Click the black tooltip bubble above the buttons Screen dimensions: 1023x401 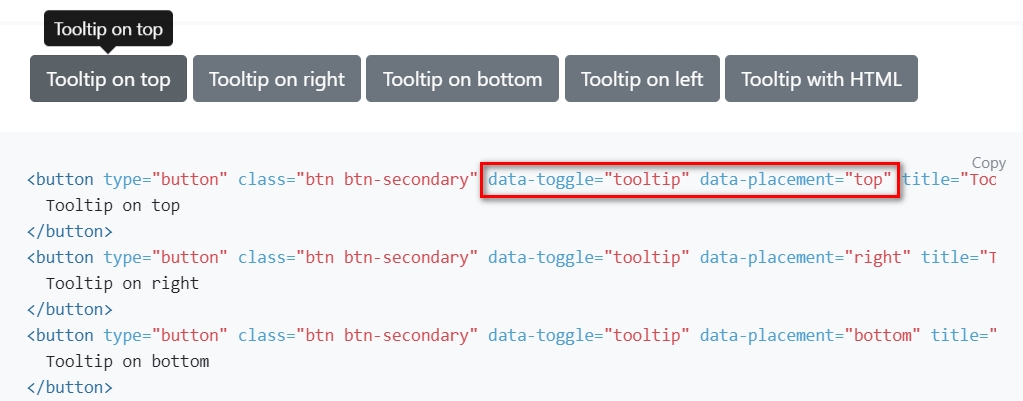coord(108,29)
